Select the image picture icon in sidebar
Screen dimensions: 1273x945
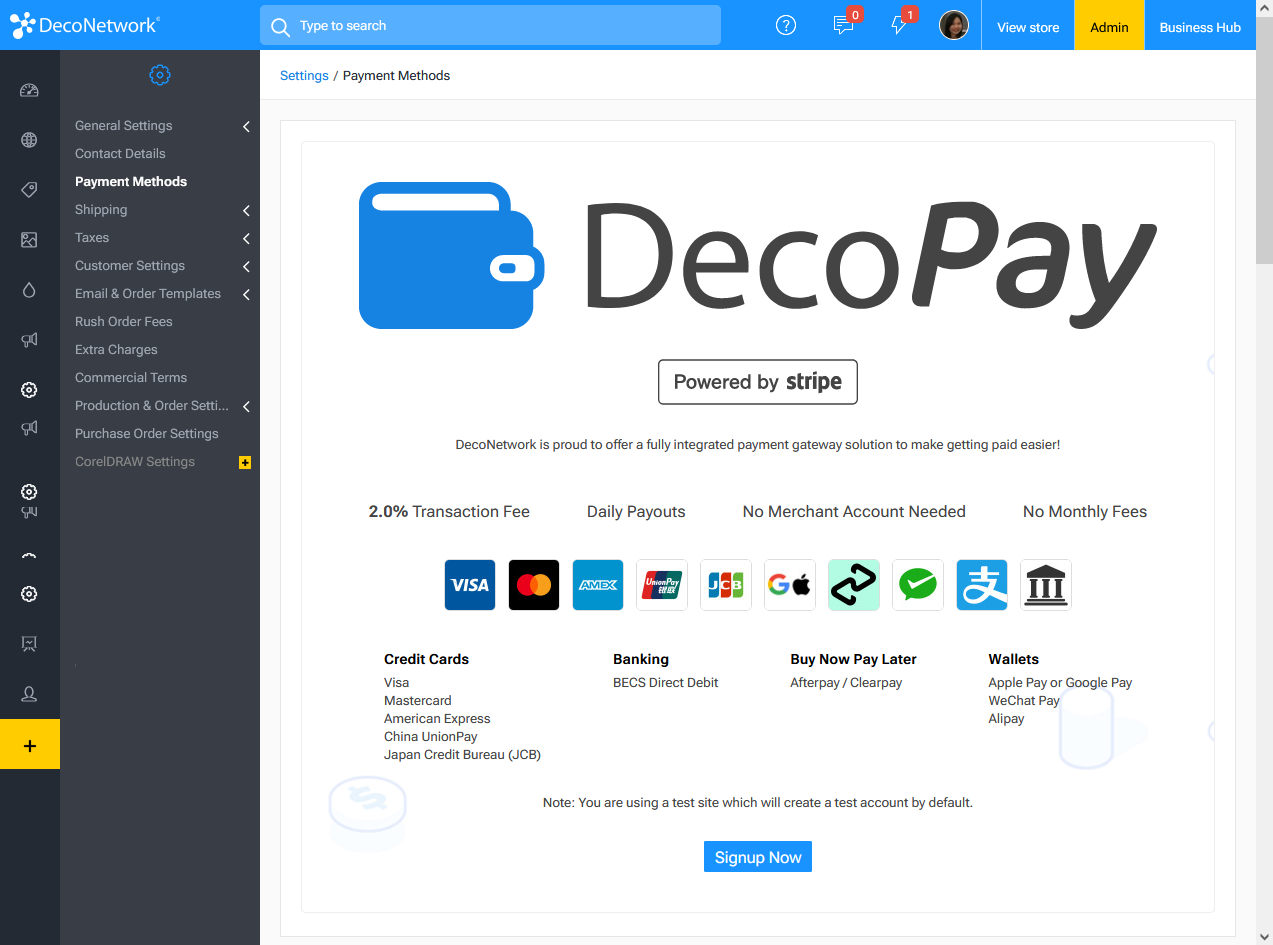[x=29, y=240]
